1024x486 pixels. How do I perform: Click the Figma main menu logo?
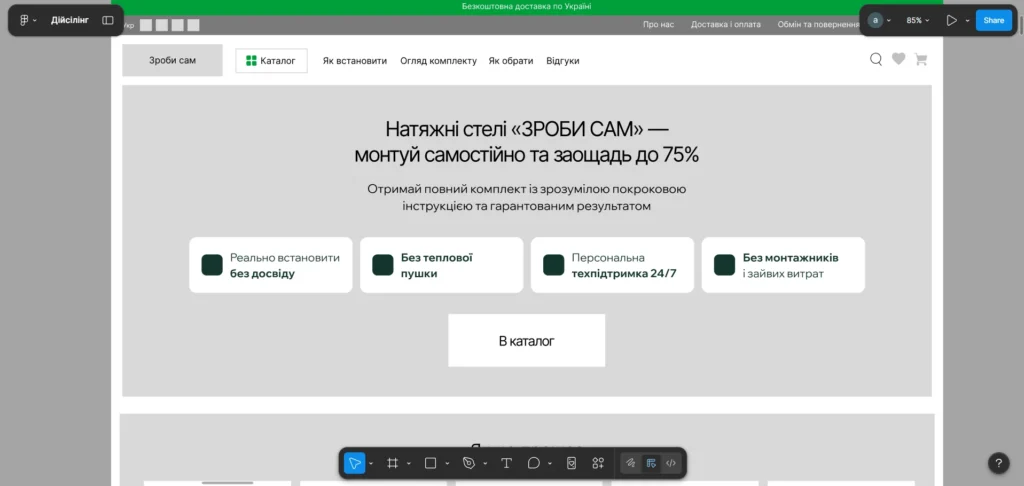pos(25,20)
